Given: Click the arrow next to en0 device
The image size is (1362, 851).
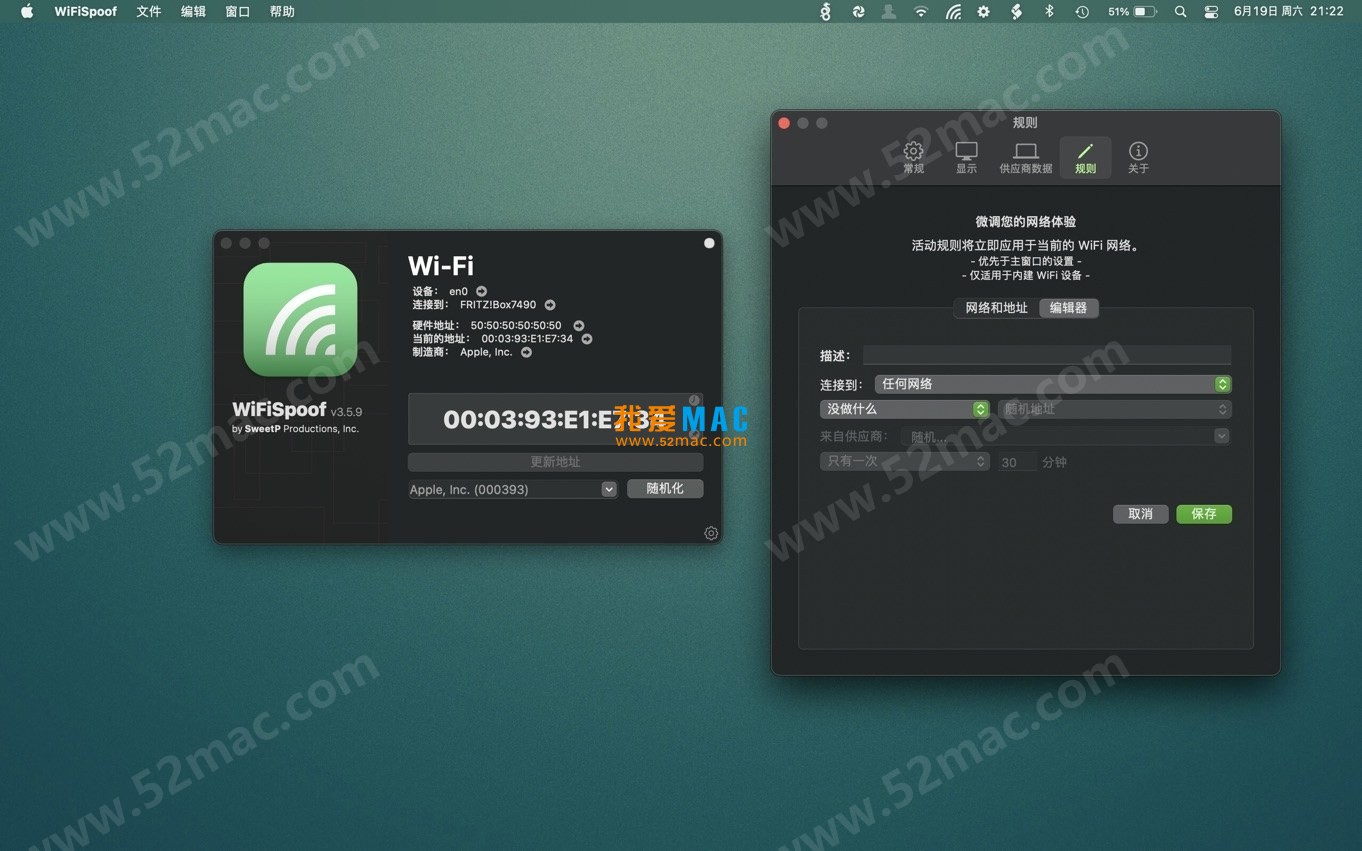Looking at the screenshot, I should [x=481, y=291].
